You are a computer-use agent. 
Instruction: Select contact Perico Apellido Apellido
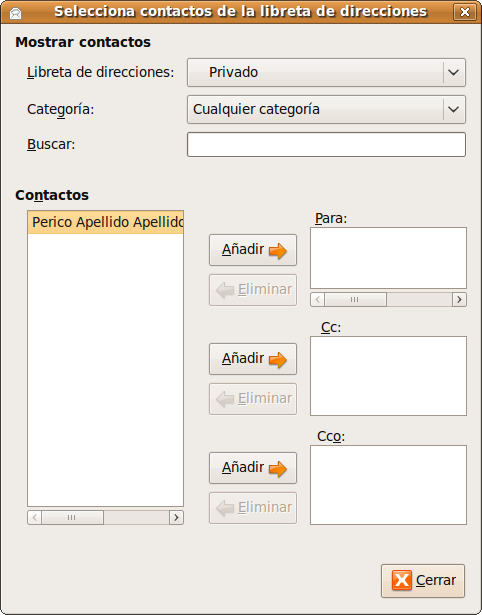(x=105, y=222)
